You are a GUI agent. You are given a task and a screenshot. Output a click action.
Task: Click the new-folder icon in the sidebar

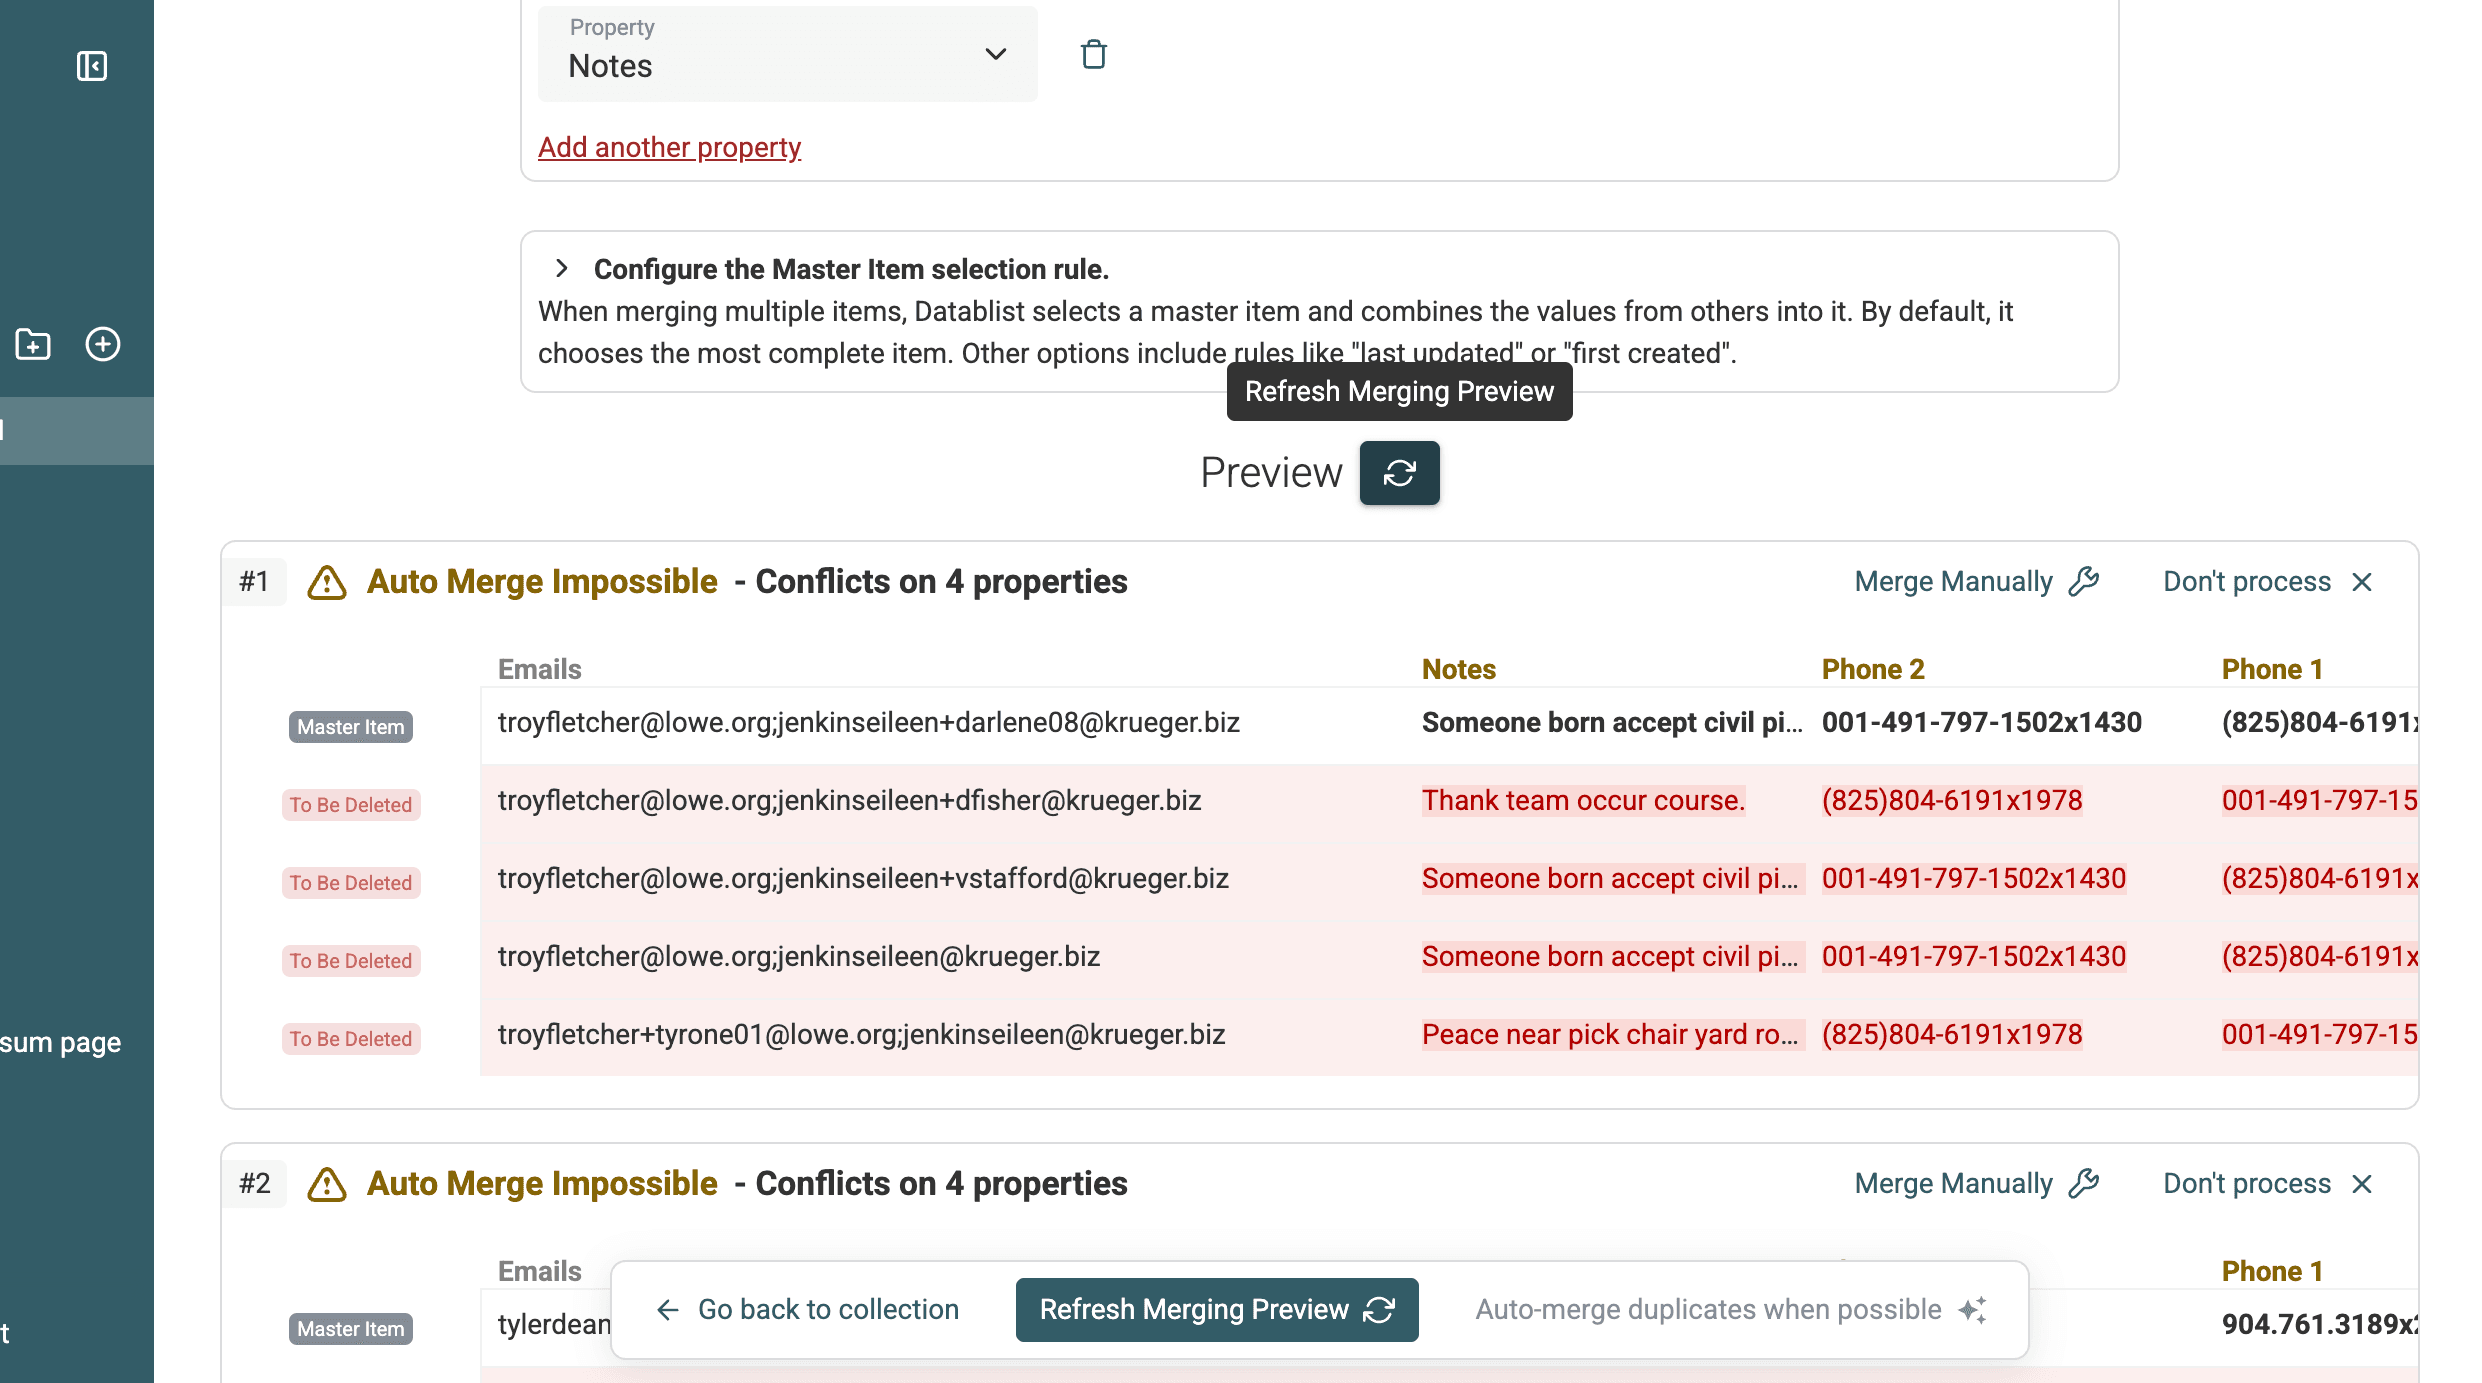(32, 344)
